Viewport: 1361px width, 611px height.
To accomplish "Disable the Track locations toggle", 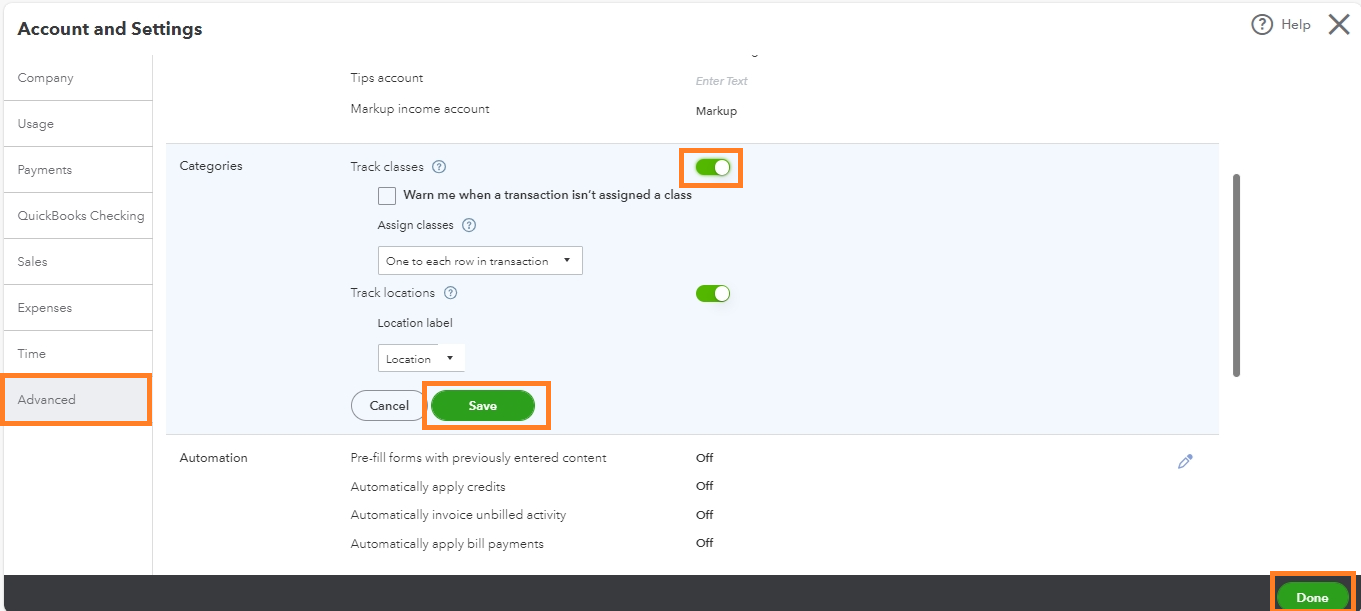I will point(713,293).
